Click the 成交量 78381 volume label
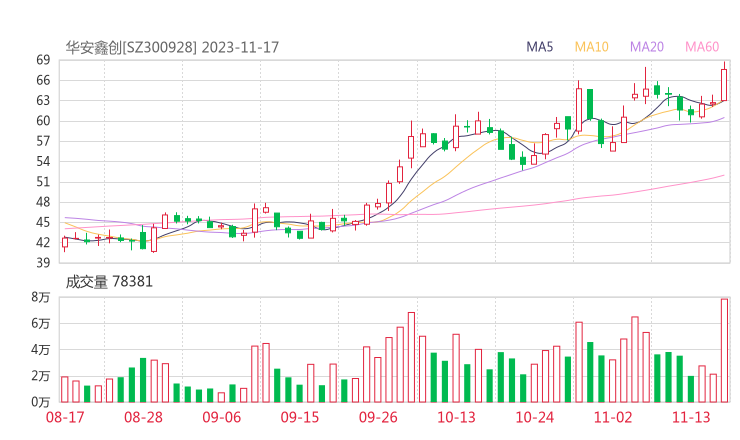740x440 pixels. [109, 282]
